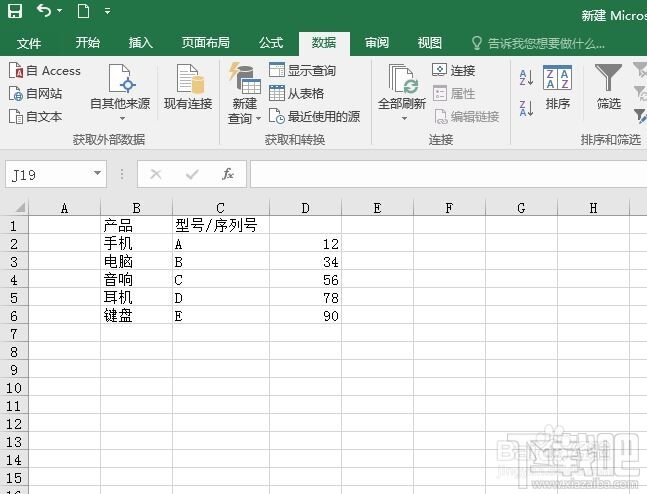Screen dimensions: 647x494
Task: Click the Save icon in quick access toolbar
Action: tap(14, 11)
